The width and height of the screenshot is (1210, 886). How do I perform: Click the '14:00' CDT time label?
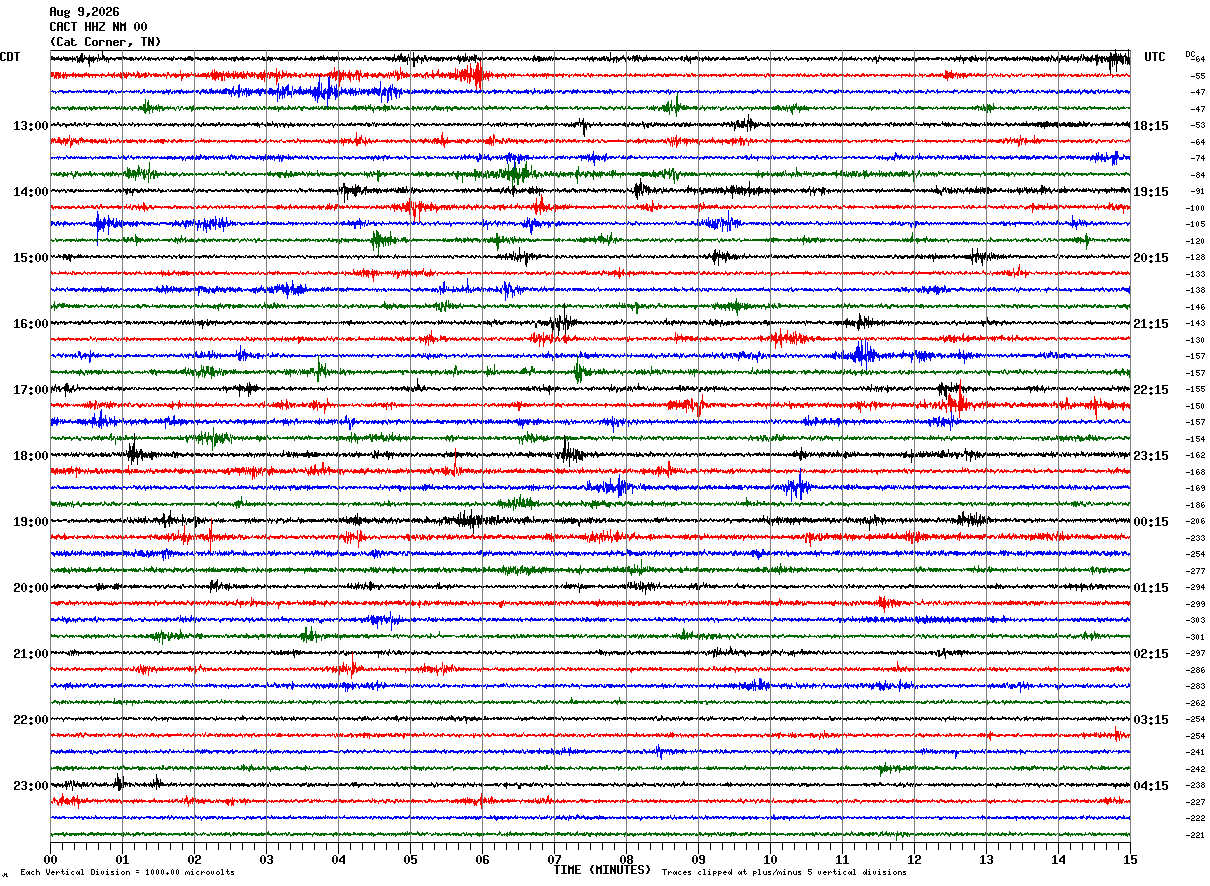pos(30,192)
